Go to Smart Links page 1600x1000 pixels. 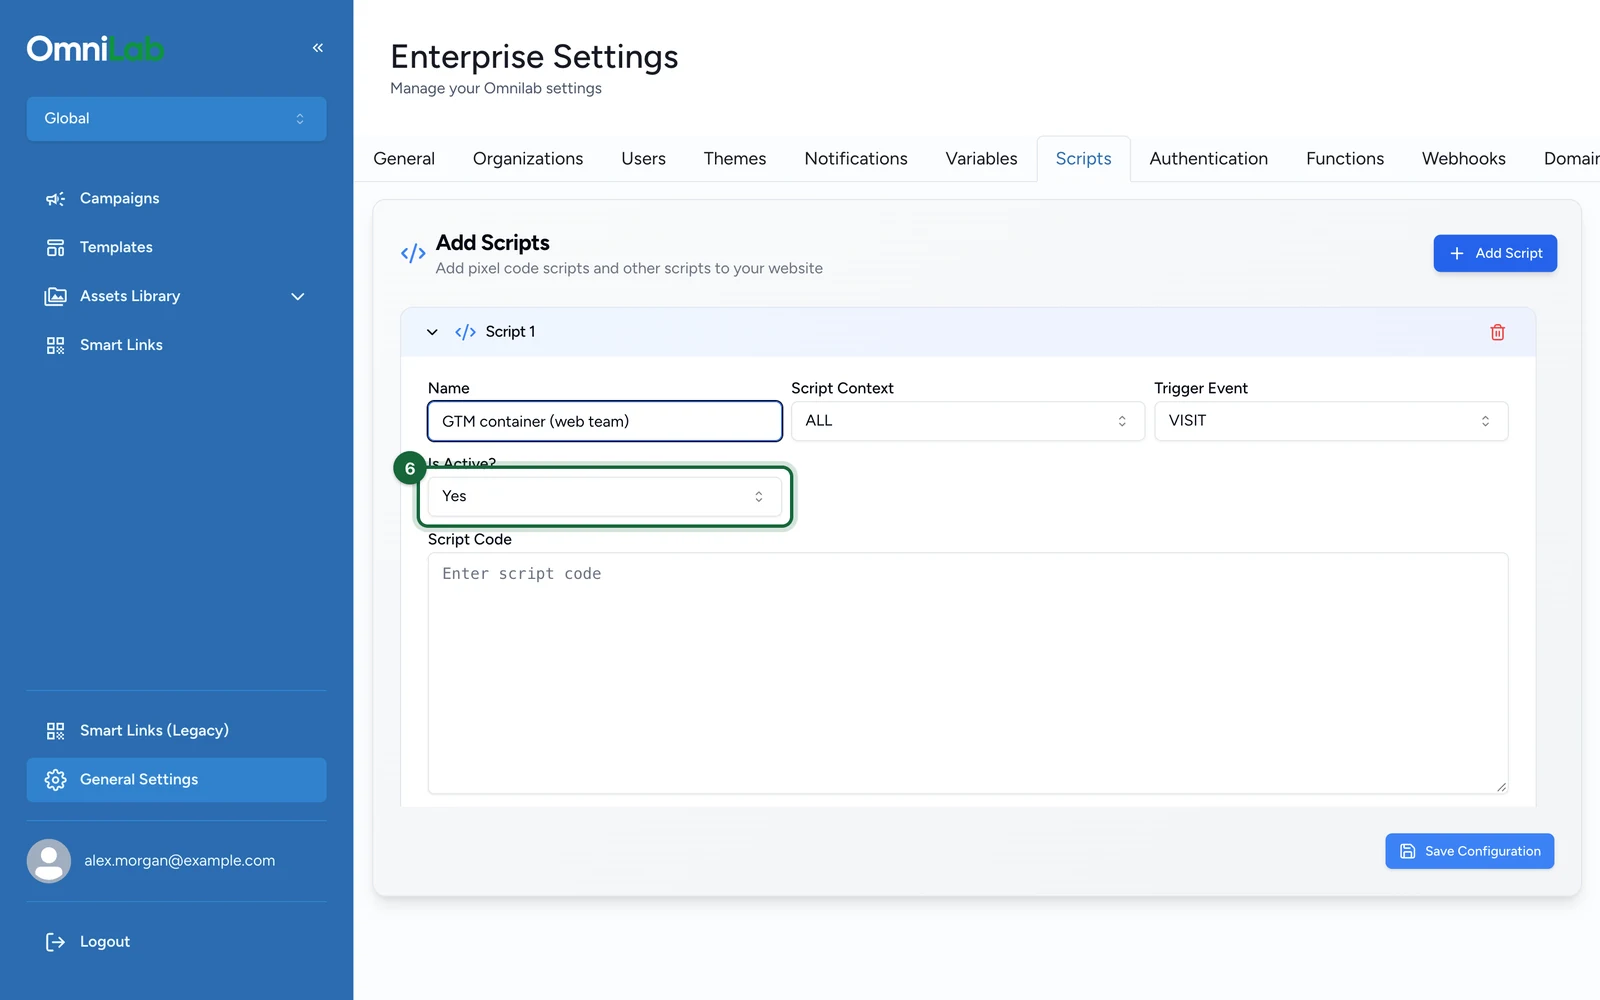176,345
